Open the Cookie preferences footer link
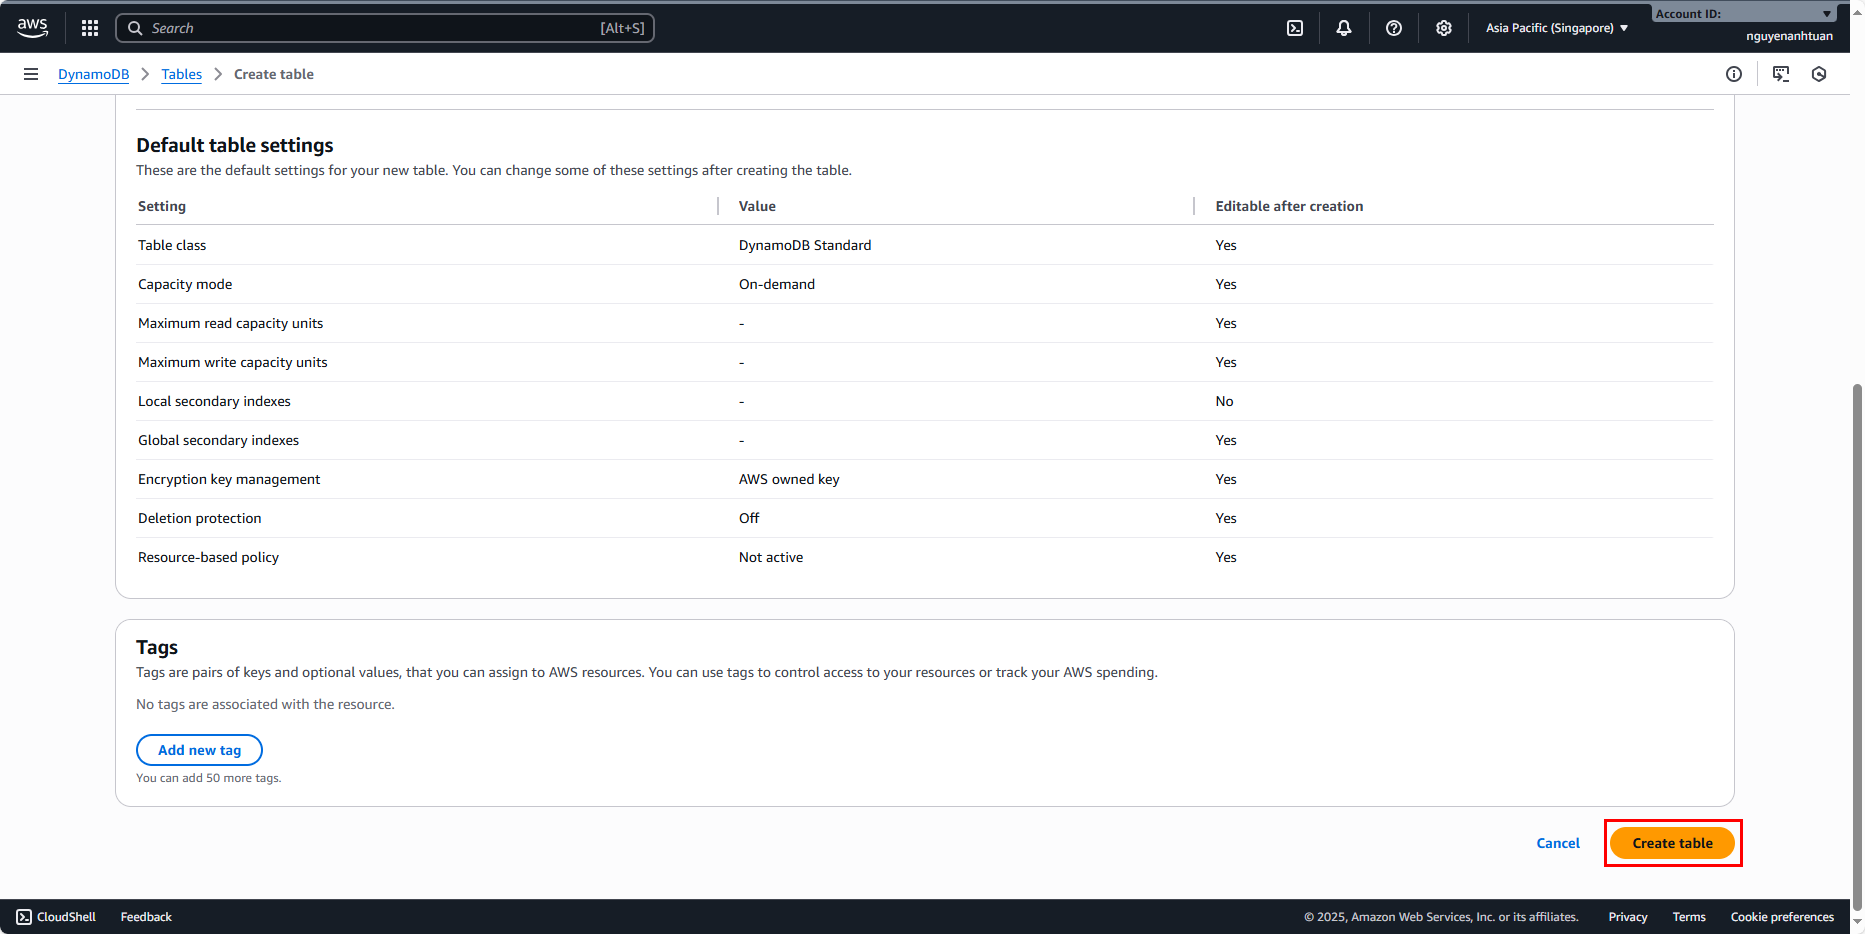This screenshot has height=934, width=1865. click(x=1782, y=917)
